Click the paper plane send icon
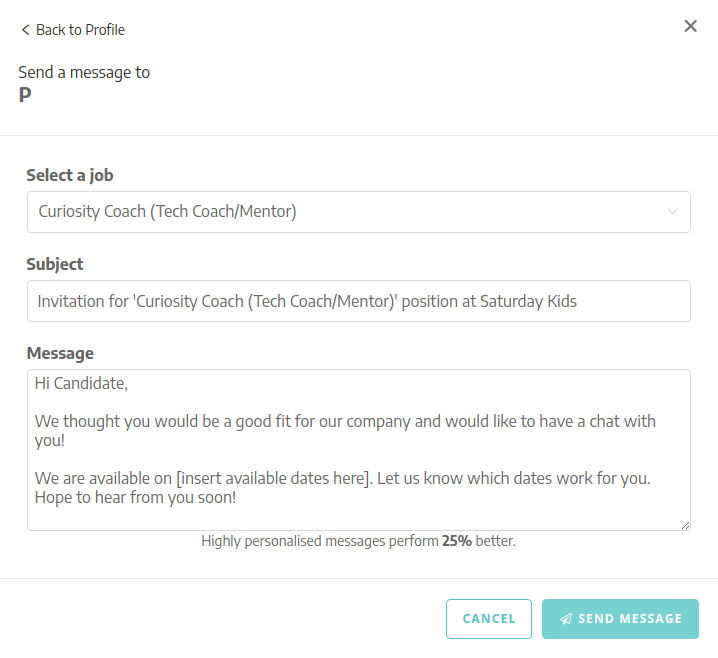The width and height of the screenshot is (718, 658). pyautogui.click(x=566, y=619)
